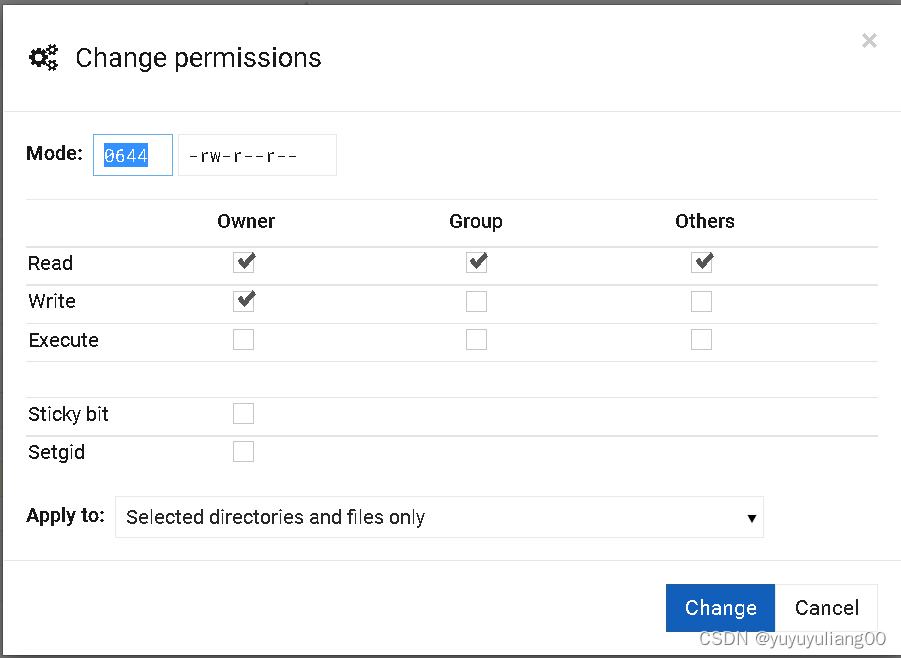The height and width of the screenshot is (658, 901).
Task: Close the Change permissions dialog
Action: tap(868, 40)
